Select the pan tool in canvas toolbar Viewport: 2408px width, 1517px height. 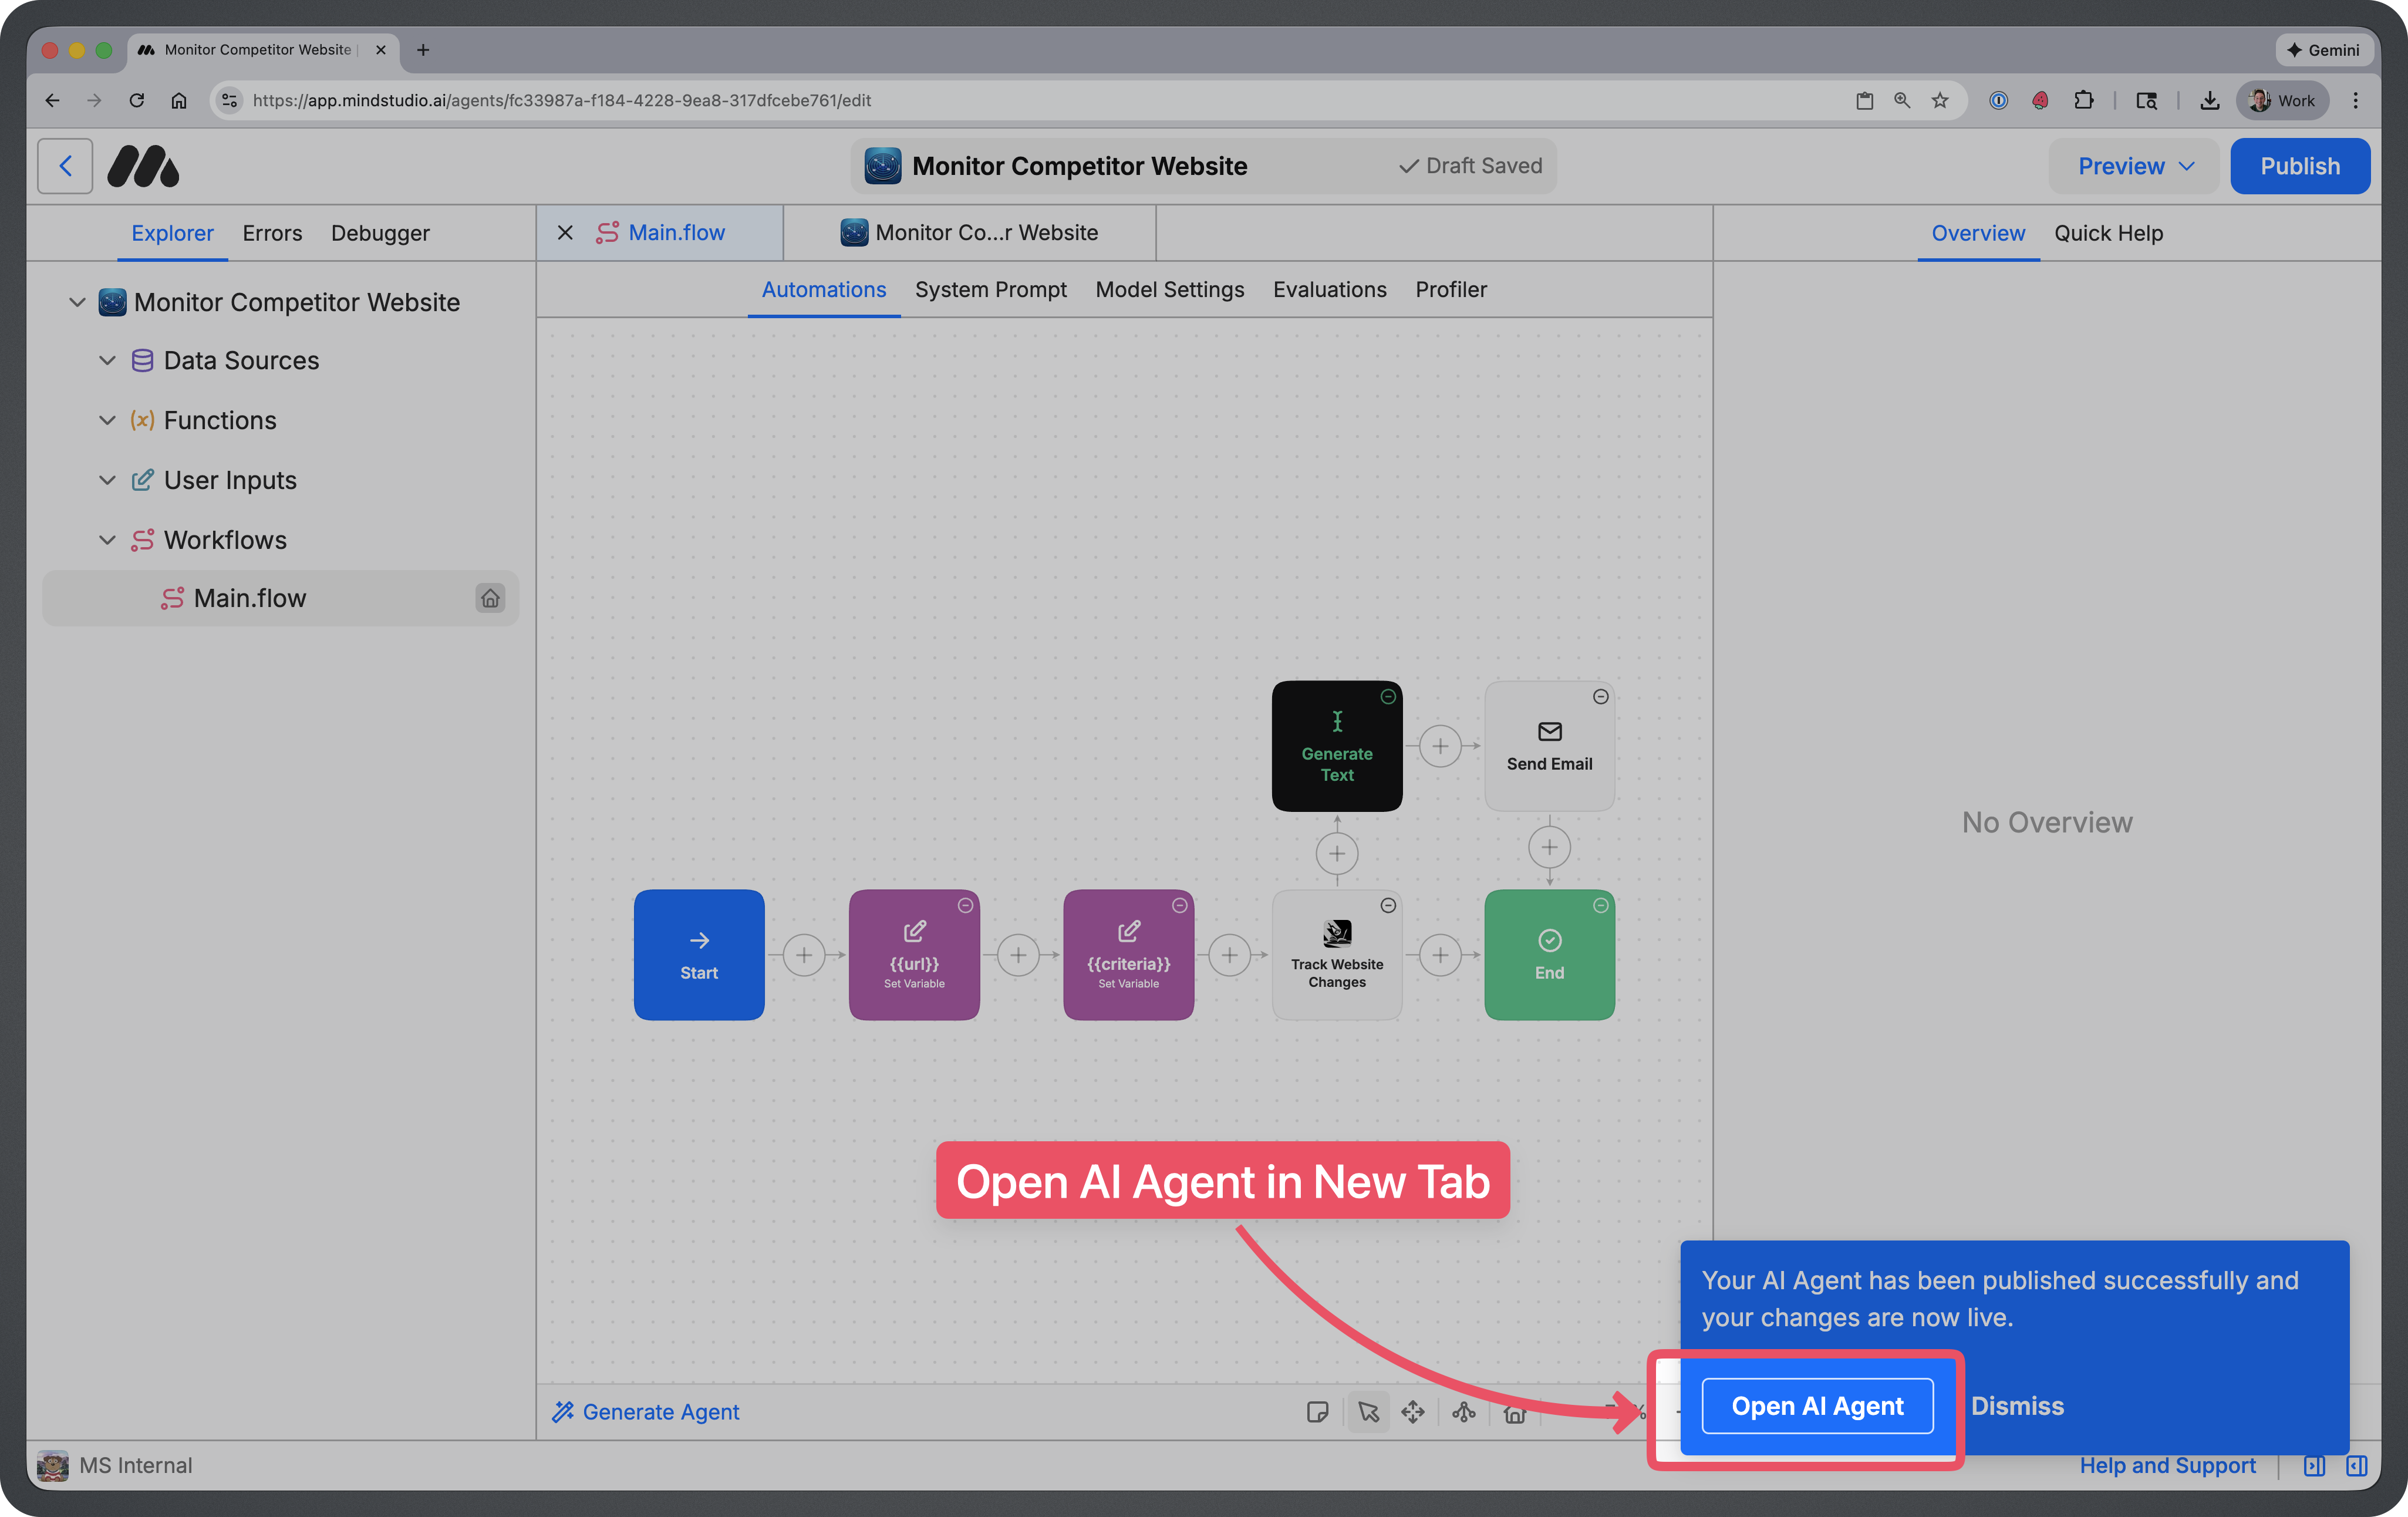pos(1413,1412)
